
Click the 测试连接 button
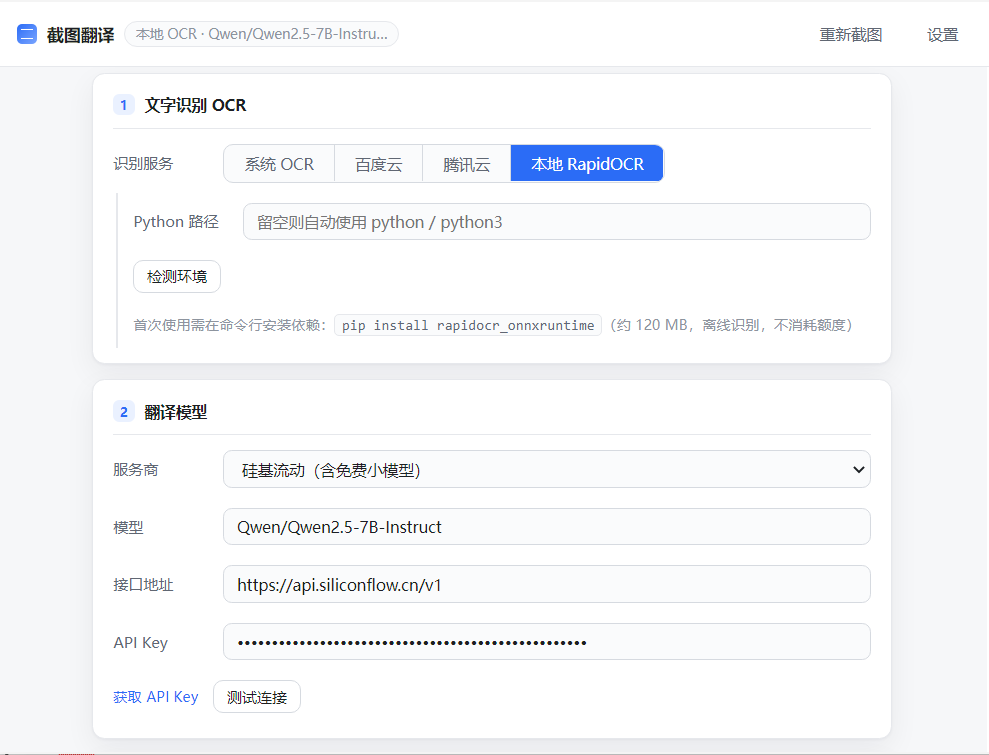(257, 697)
